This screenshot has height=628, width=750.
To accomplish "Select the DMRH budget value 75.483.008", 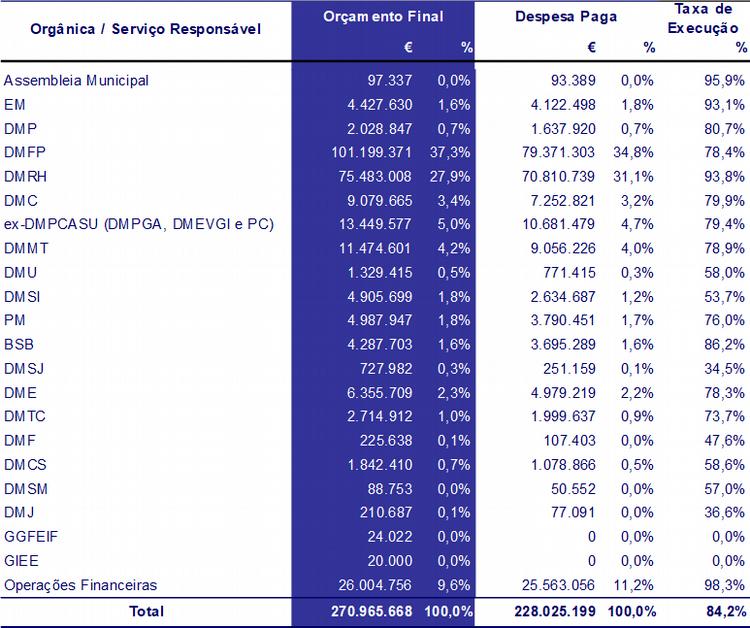I will coord(370,176).
